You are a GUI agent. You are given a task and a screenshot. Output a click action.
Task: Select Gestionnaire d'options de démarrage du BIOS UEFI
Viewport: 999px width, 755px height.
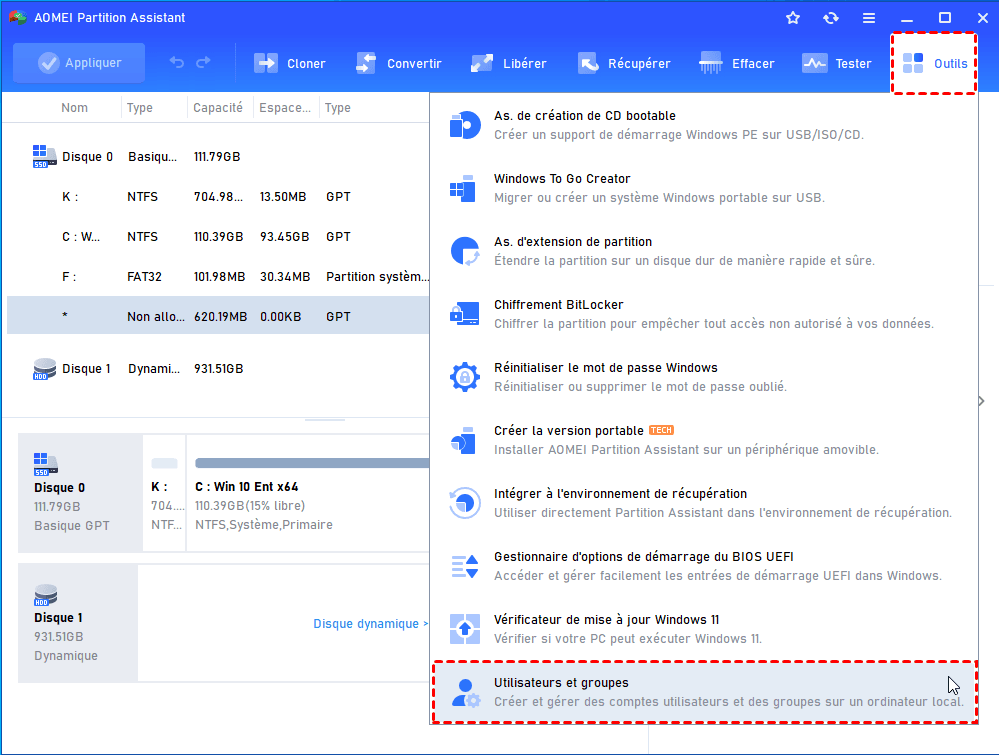click(x=704, y=566)
